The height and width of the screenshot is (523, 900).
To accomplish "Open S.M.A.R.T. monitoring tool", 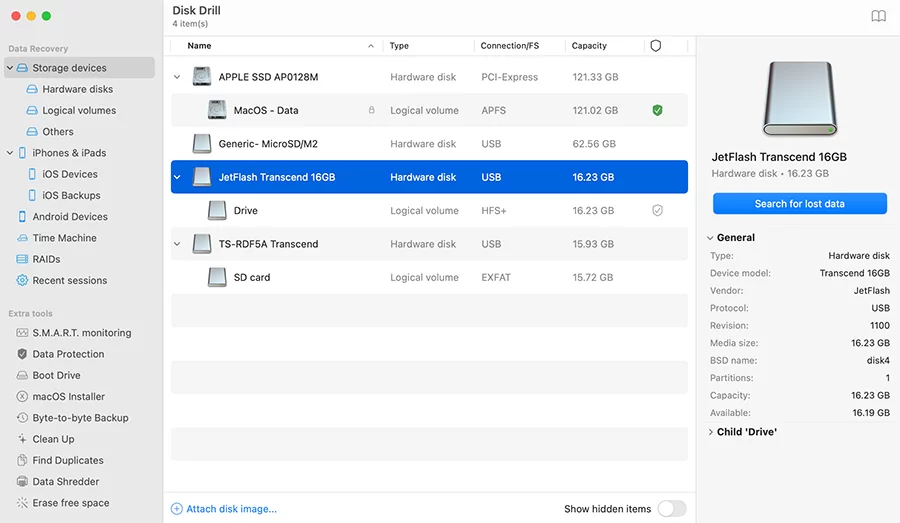I will tap(74, 333).
